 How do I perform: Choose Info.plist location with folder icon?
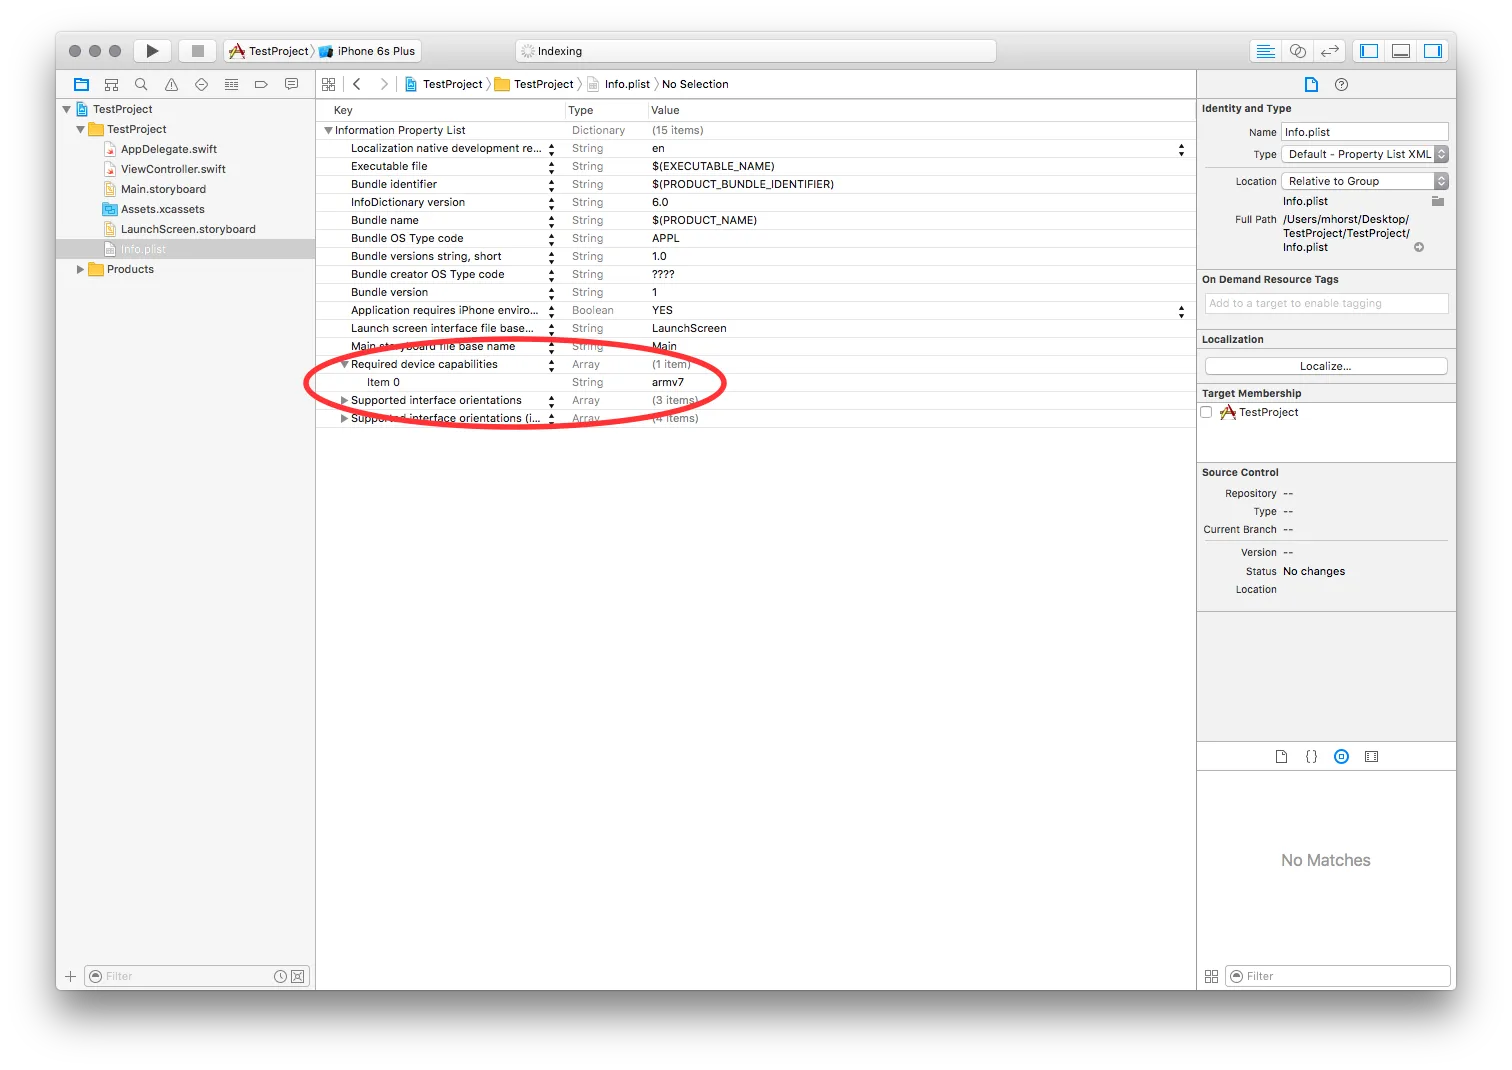(1438, 201)
